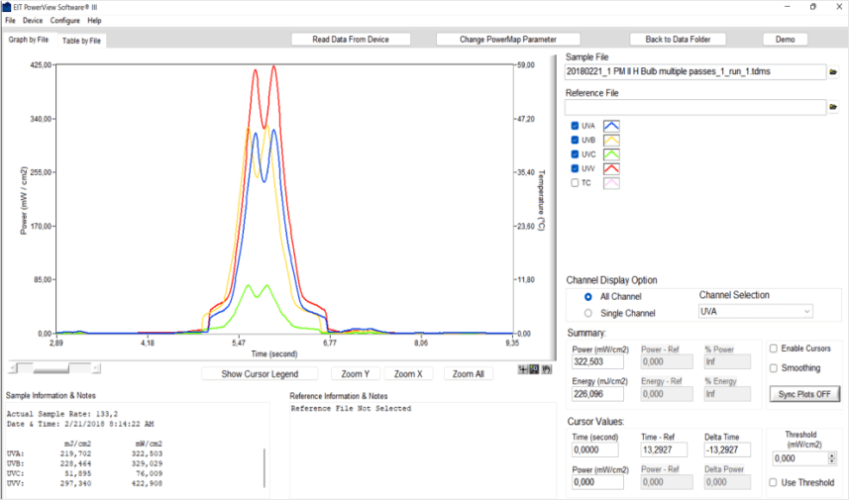
Task: Click the UVC green plot style icon
Action: point(610,154)
